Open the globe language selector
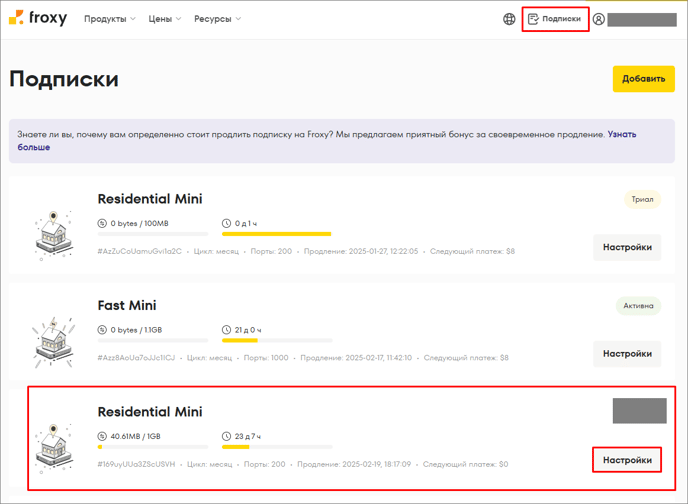 509,19
